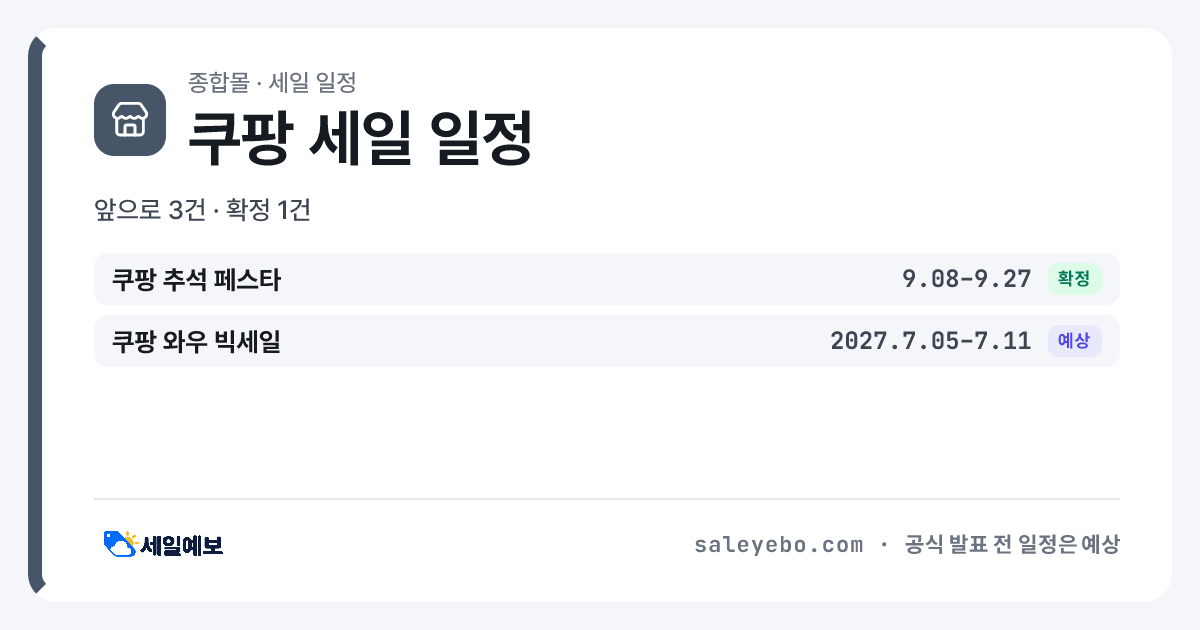
Task: Click empty card area below sale rows
Action: coord(607,432)
